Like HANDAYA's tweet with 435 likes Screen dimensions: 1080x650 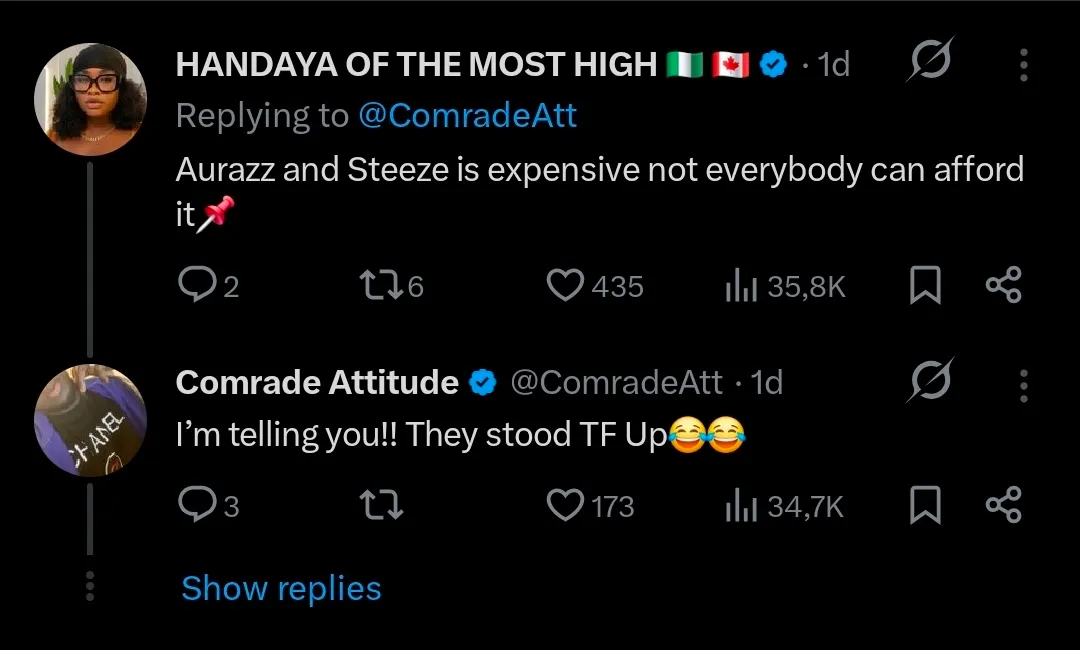566,287
